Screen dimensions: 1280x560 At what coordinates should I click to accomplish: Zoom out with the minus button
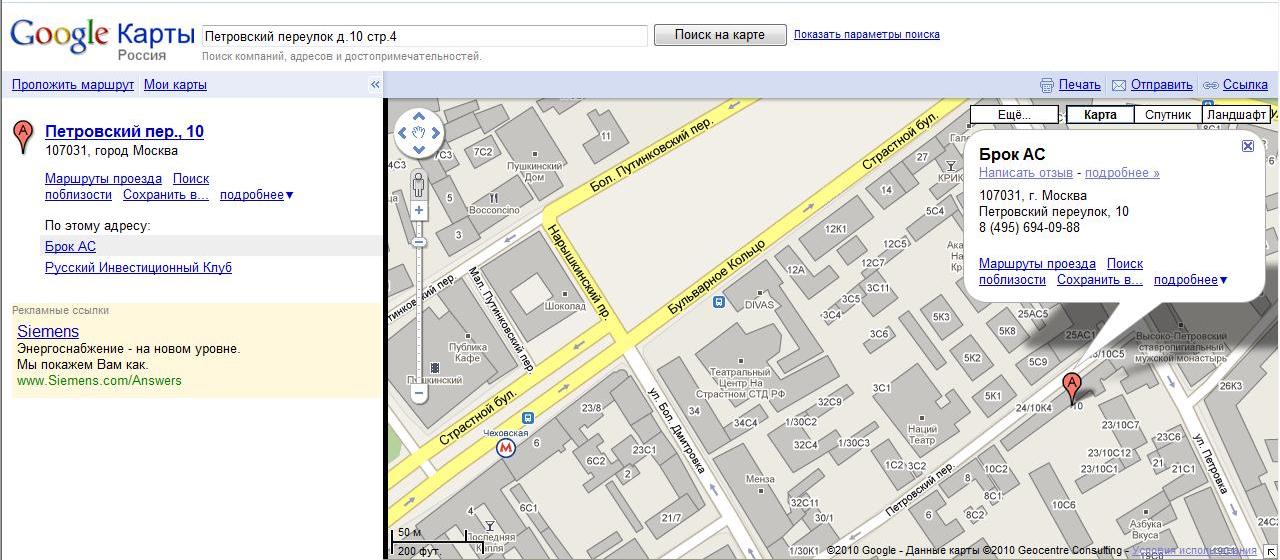click(419, 393)
